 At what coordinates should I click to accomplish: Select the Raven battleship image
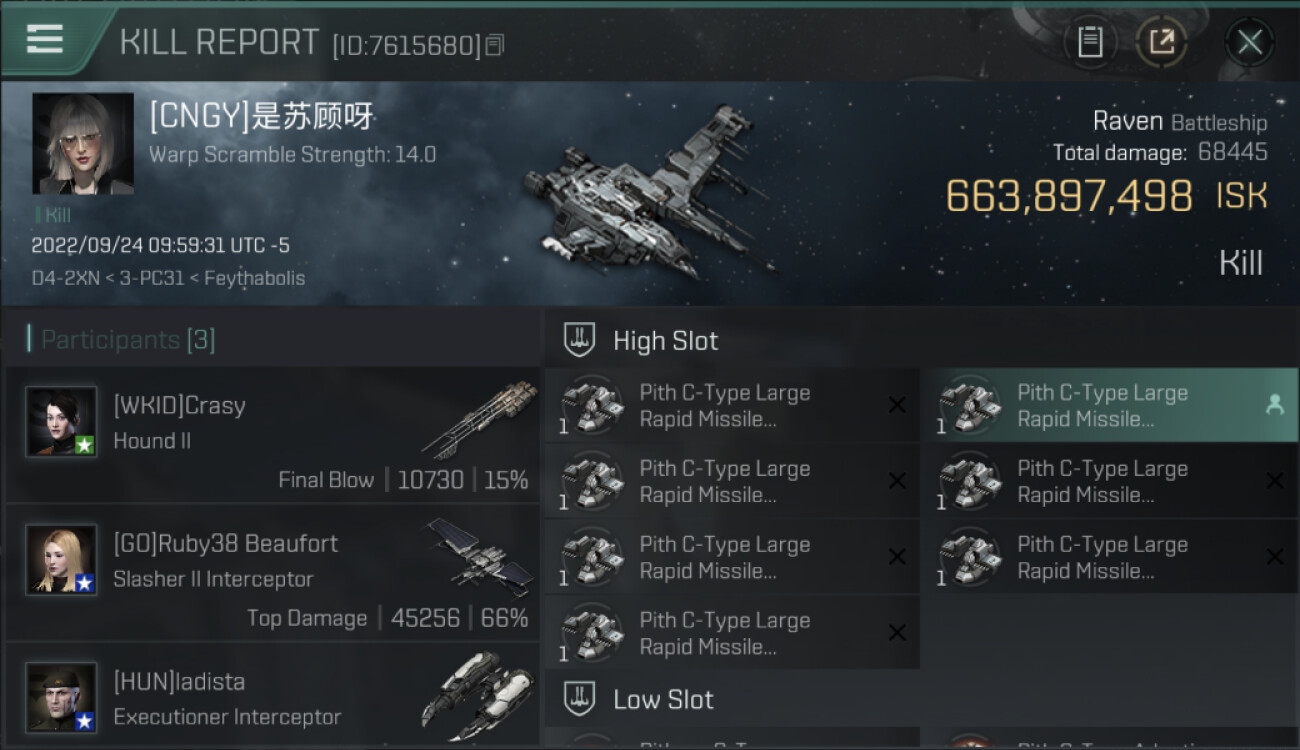coord(648,192)
